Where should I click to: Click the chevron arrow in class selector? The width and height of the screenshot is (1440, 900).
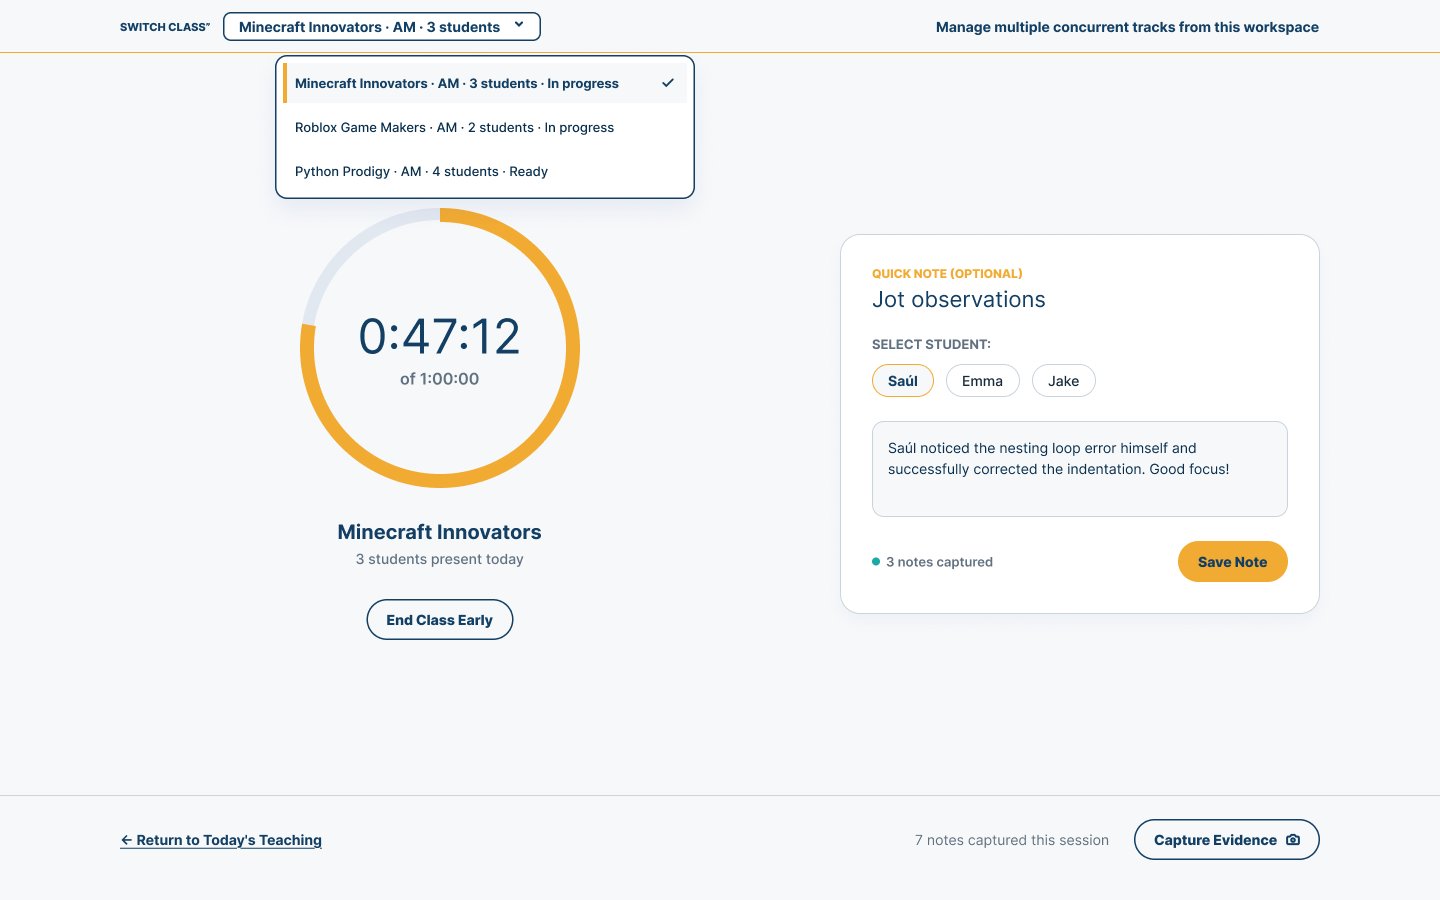coord(519,25)
